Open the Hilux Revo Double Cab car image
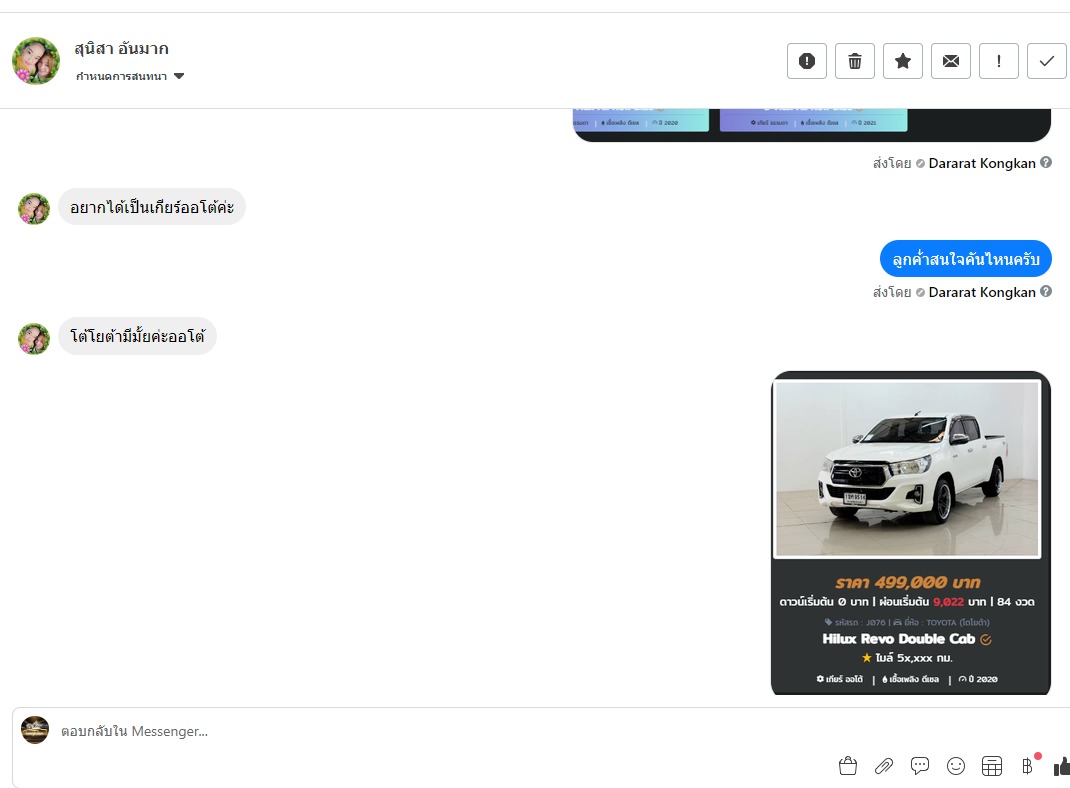Viewport: 1070px width, 788px height. [908, 469]
